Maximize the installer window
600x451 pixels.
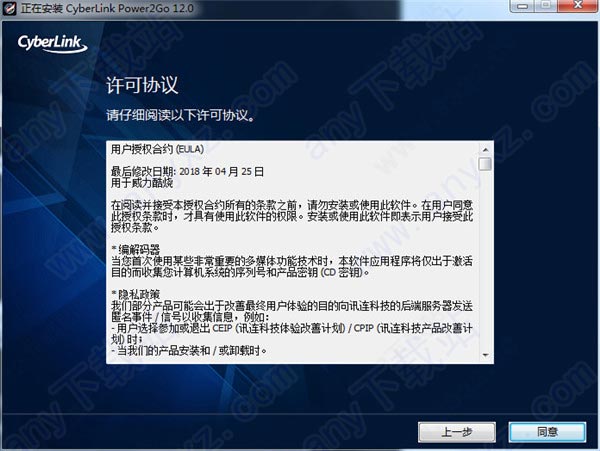(x=546, y=6)
